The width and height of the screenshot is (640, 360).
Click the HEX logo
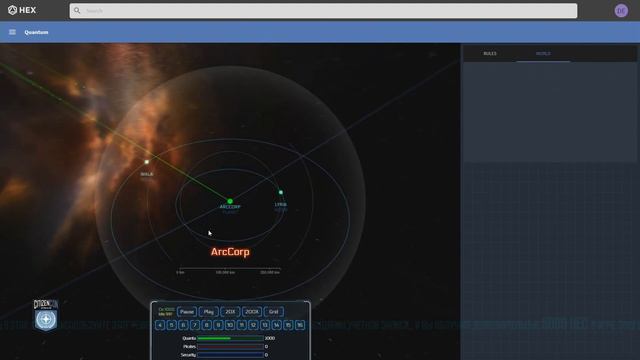[22, 10]
